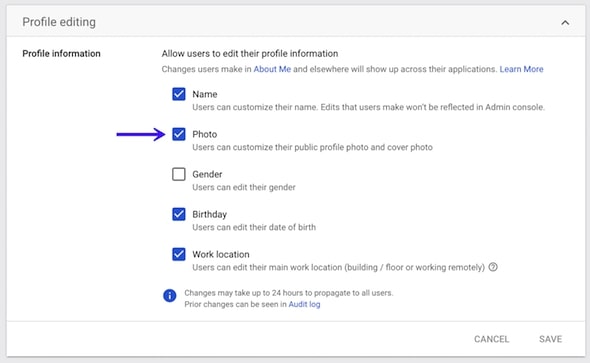The height and width of the screenshot is (363, 590).
Task: Open the Audit log link
Action: (304, 304)
